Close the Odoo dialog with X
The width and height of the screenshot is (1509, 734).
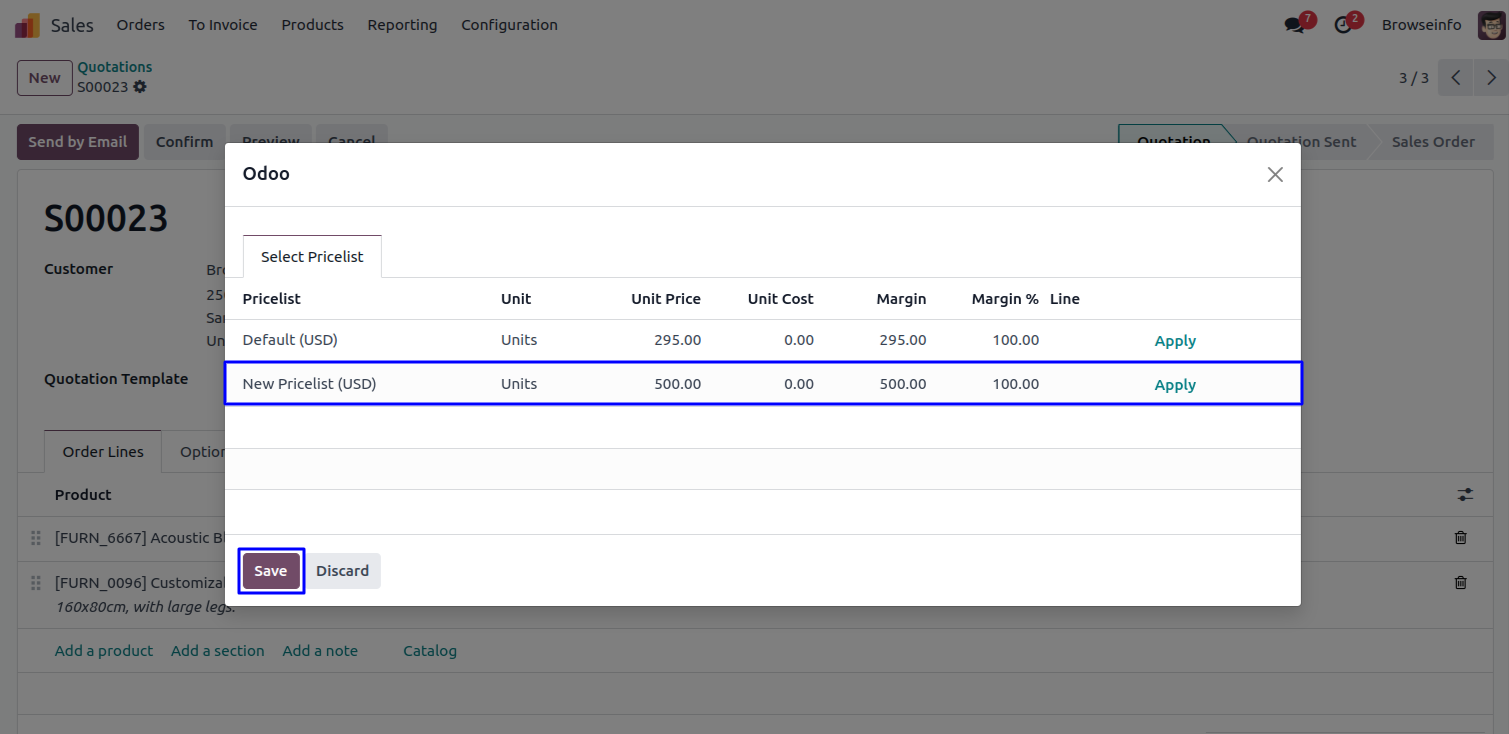[x=1275, y=175]
